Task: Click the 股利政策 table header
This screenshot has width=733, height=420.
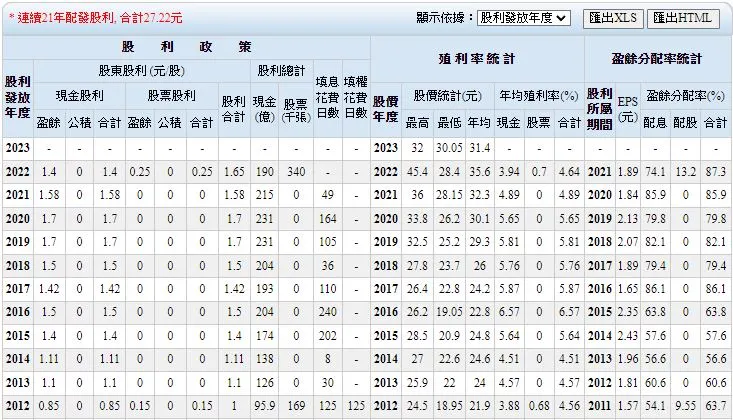Action: 187,47
